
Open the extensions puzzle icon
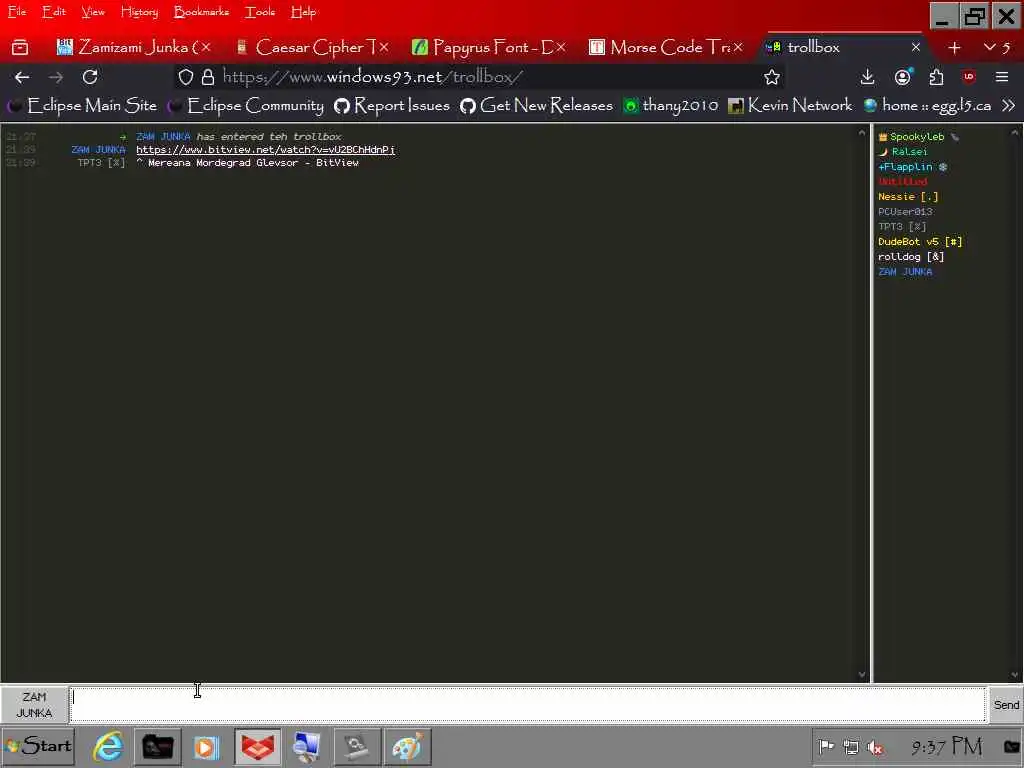tap(936, 77)
